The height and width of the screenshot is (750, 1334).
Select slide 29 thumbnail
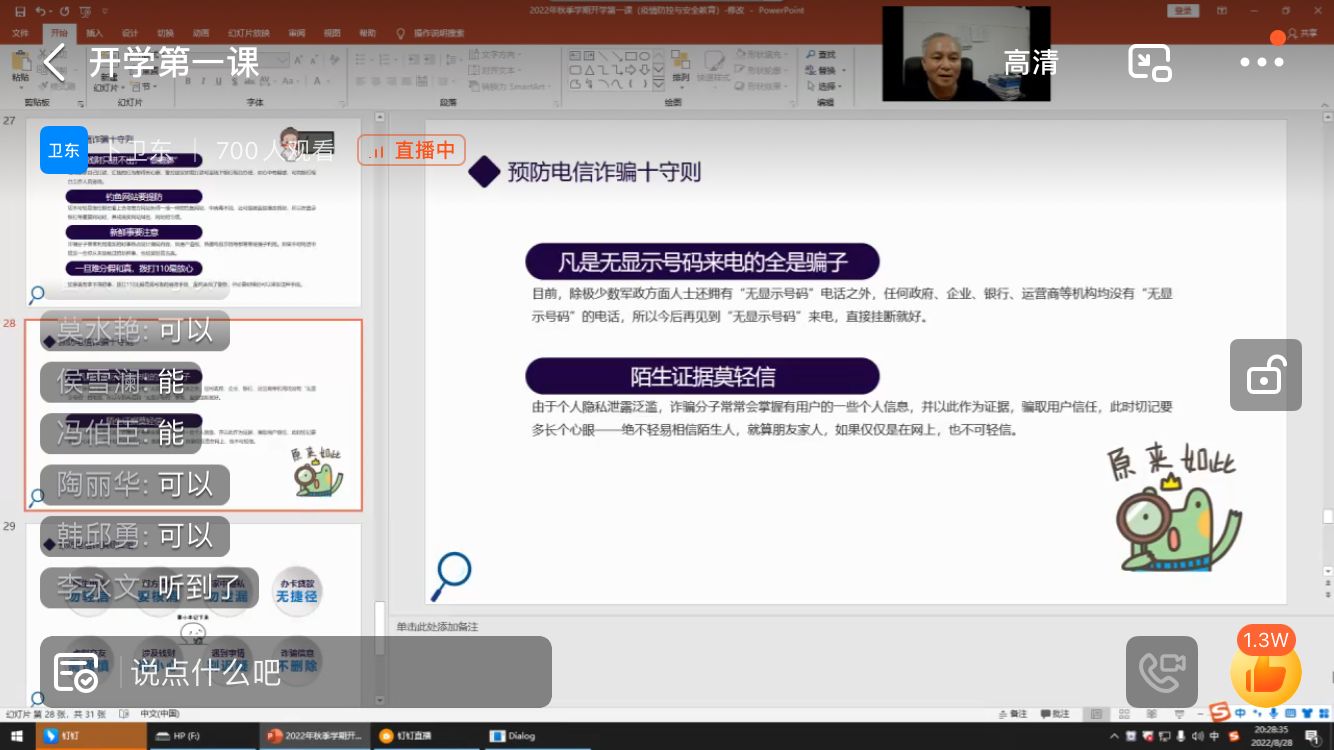tap(193, 614)
